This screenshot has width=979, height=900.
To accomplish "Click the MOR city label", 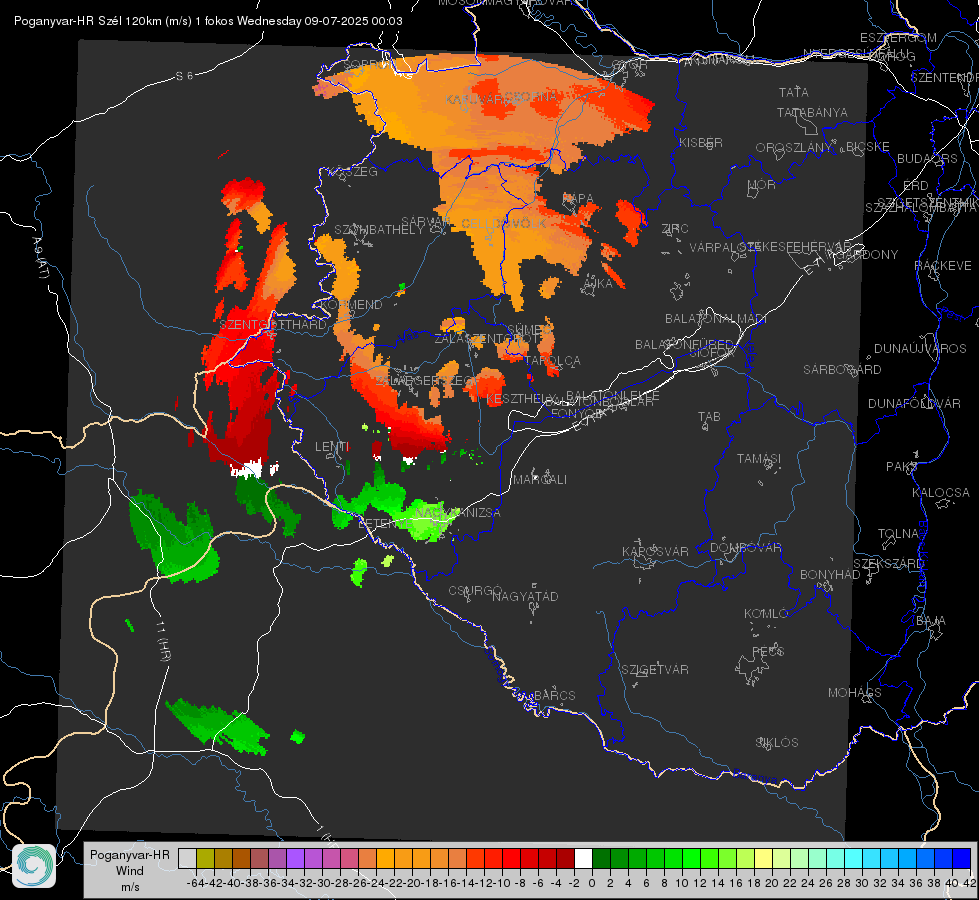I will [762, 184].
